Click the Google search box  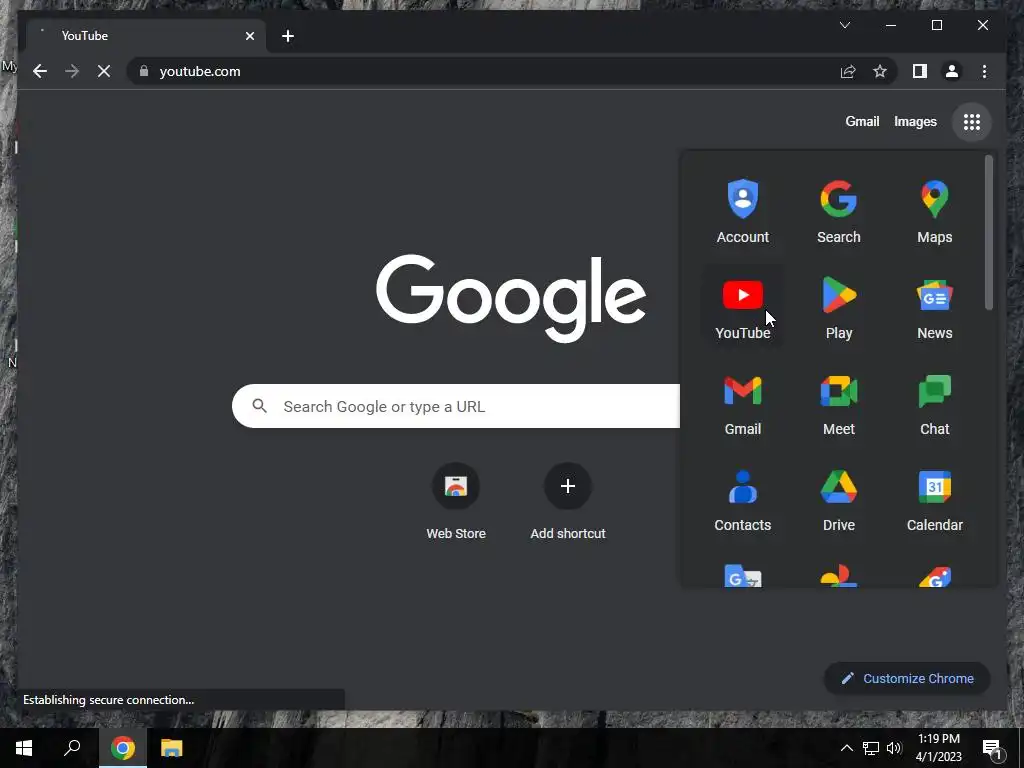[x=456, y=406]
